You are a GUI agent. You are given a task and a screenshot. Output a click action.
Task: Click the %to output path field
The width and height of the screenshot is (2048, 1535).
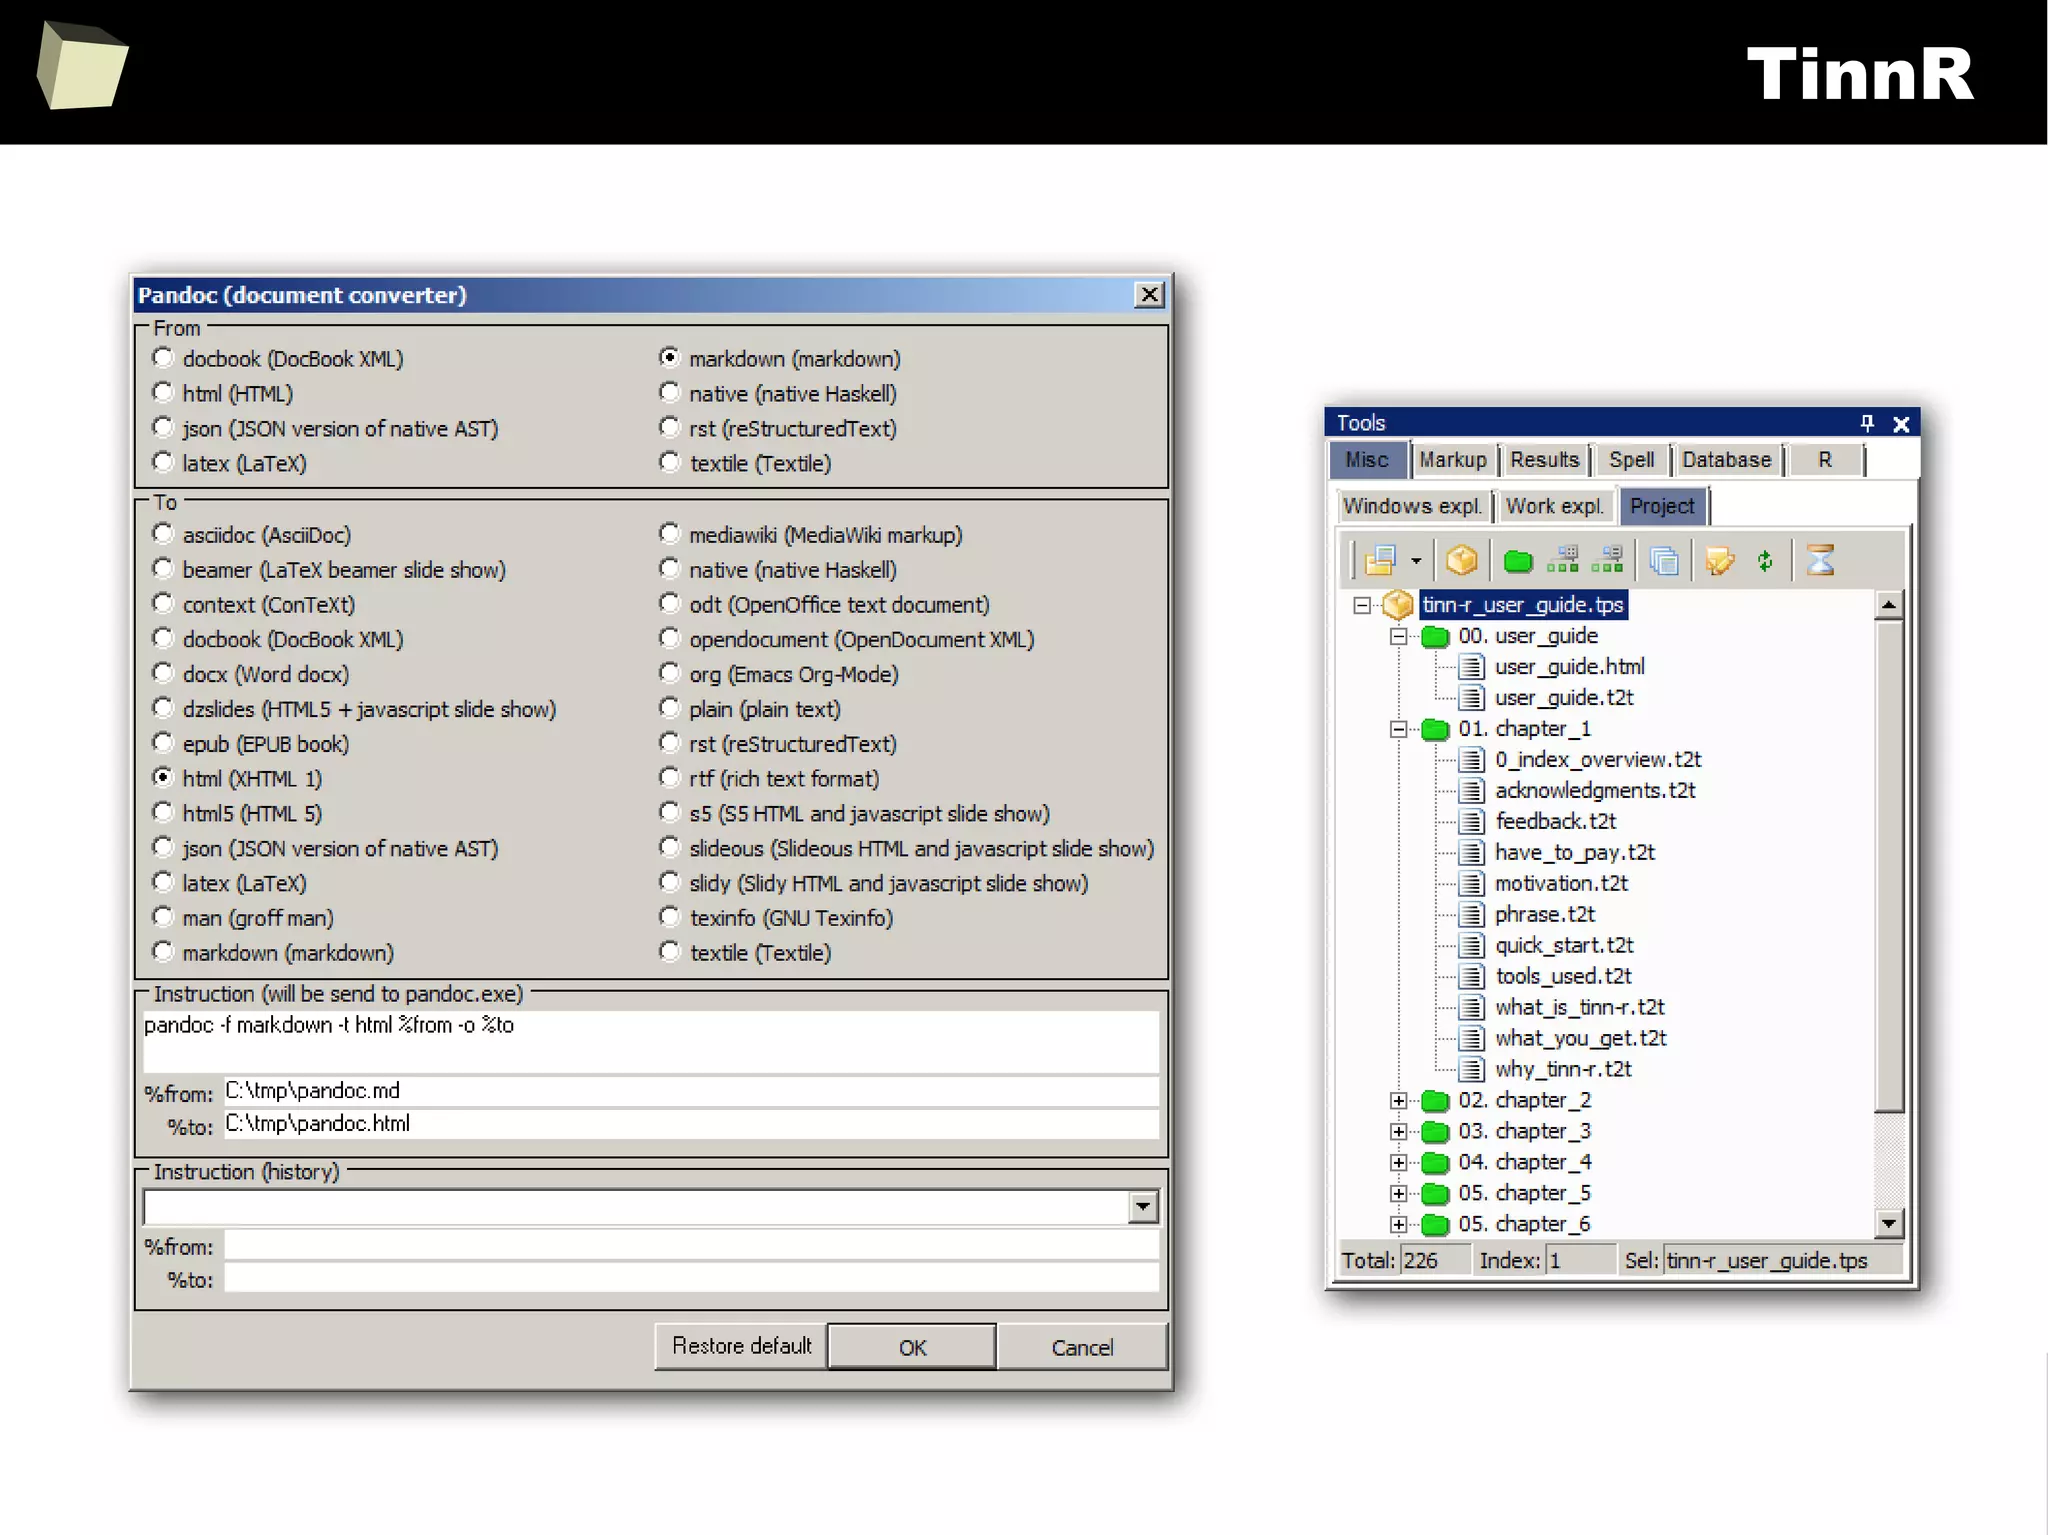690,1124
